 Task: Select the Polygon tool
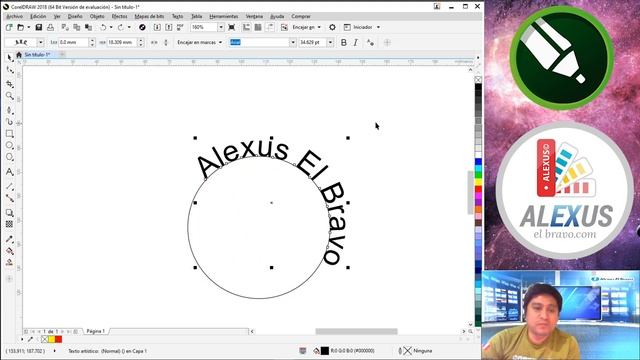pyautogui.click(x=10, y=158)
